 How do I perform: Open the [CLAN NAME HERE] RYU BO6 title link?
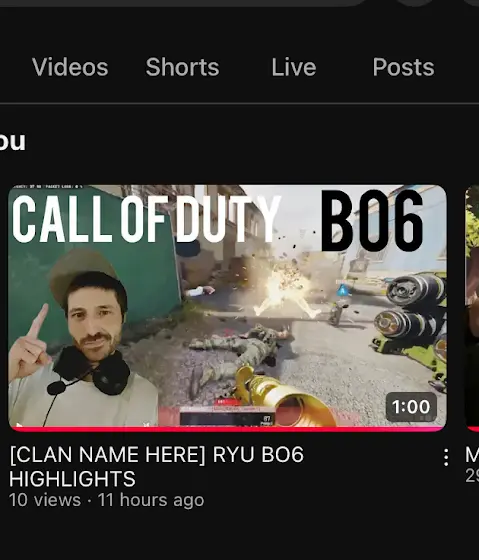156,466
